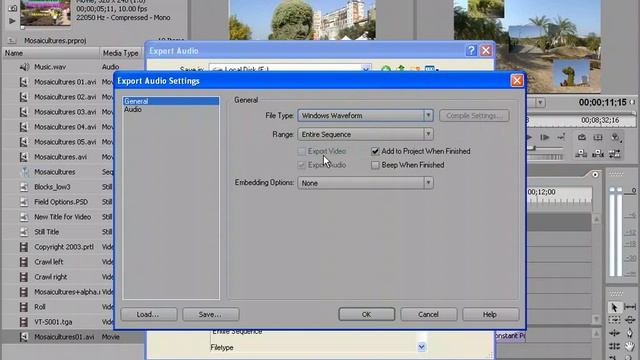The height and width of the screenshot is (360, 640).
Task: Select Blocks_low3 still item
Action: click(x=52, y=187)
